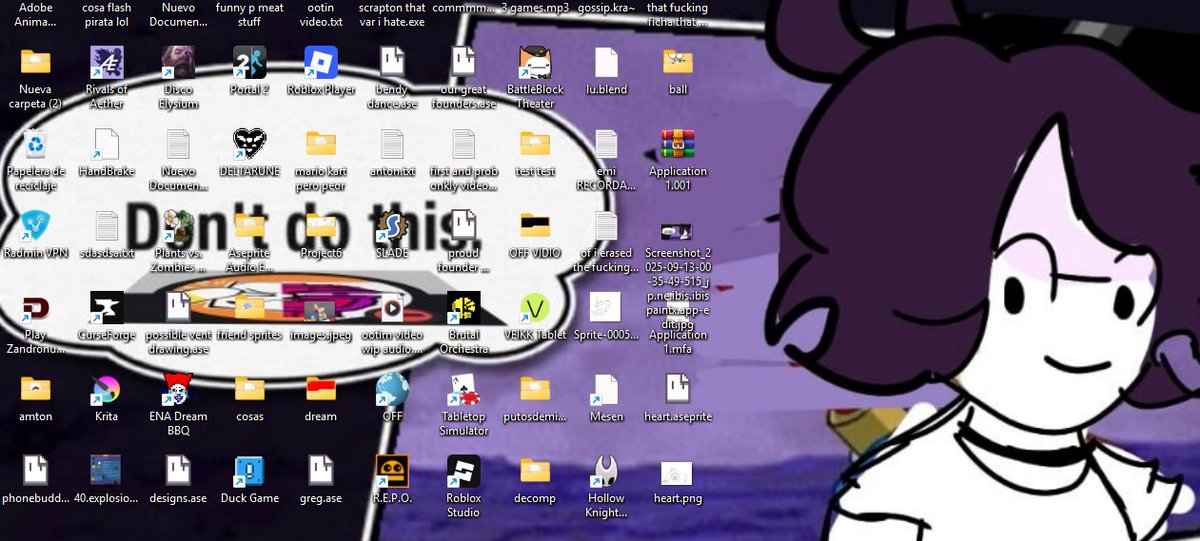Select the ootim video wip audio file
The width and height of the screenshot is (1200, 541).
pyautogui.click(x=392, y=308)
